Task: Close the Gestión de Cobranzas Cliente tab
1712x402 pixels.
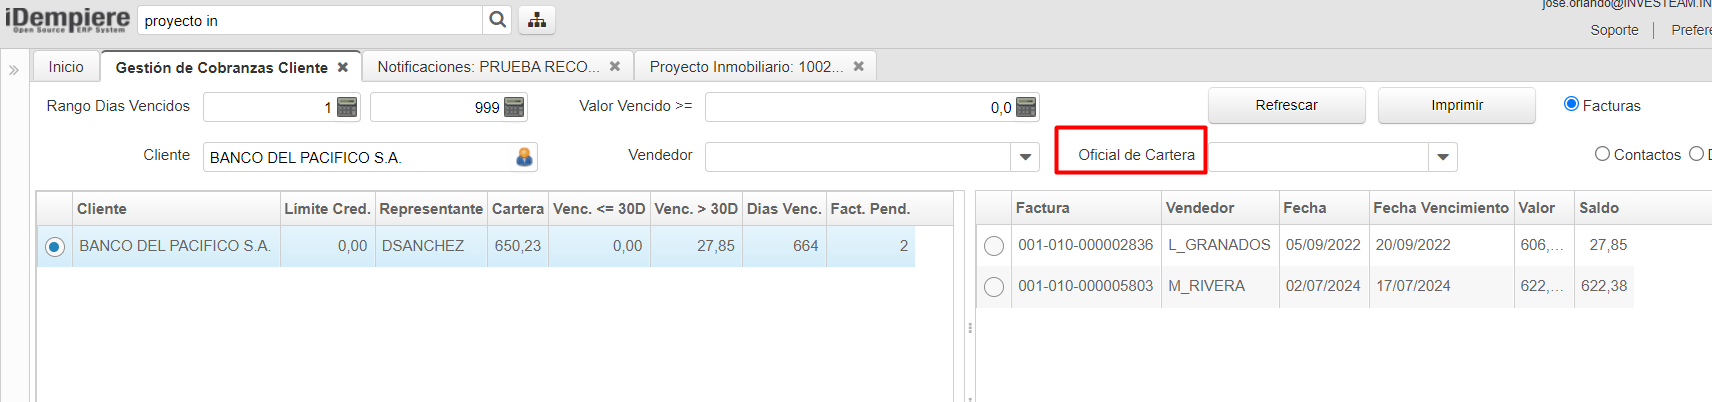Action: [x=343, y=67]
